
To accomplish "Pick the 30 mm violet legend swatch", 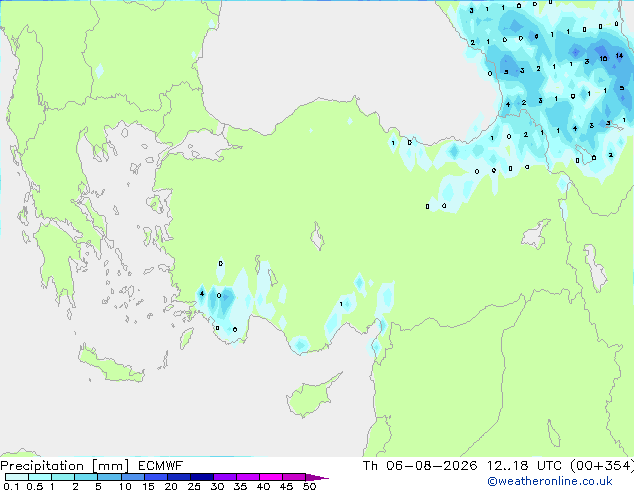I will (x=225, y=477).
